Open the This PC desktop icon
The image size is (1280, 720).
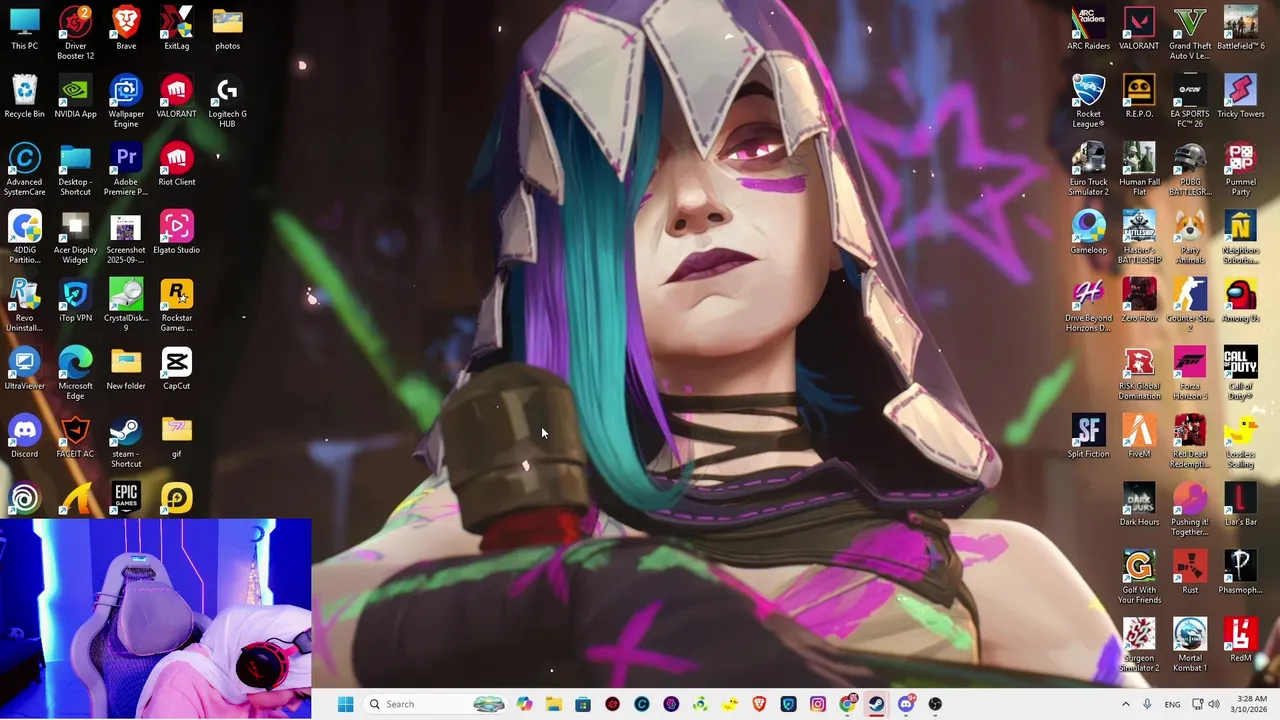[25, 29]
